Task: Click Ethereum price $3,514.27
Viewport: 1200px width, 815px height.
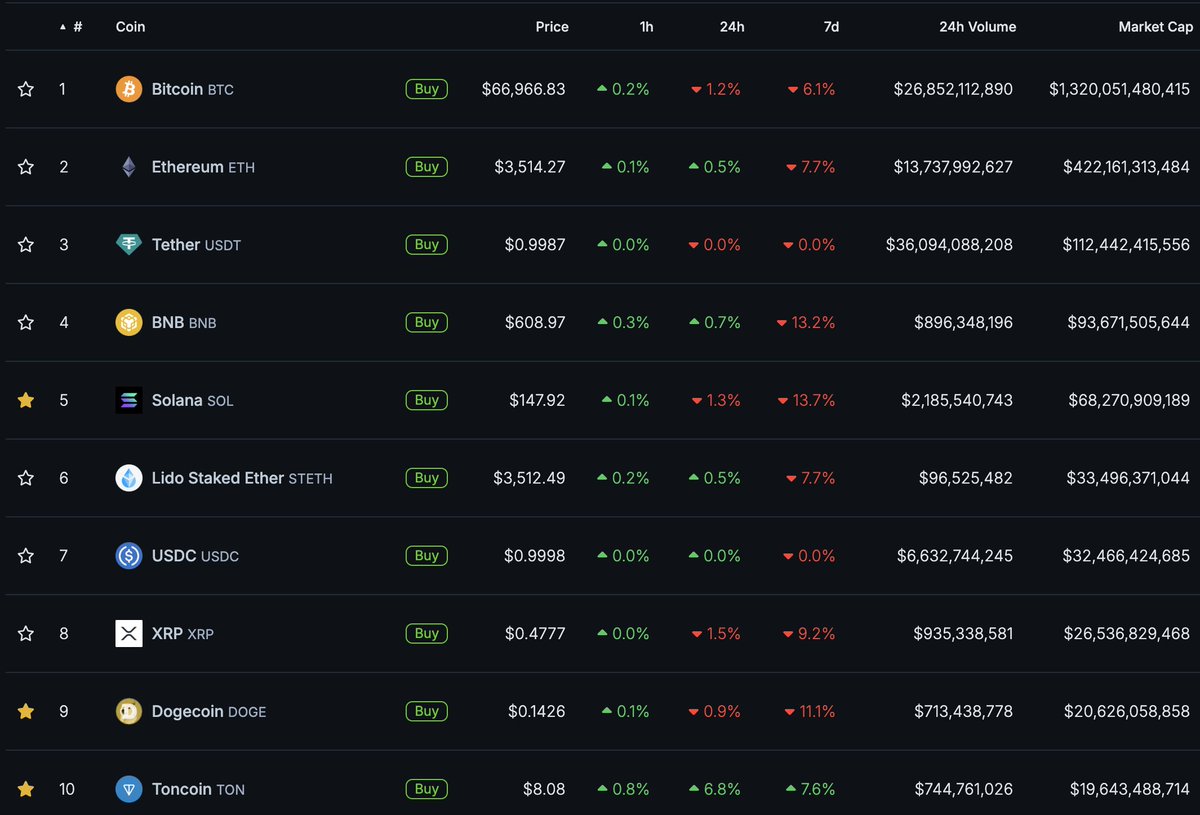Action: [x=530, y=167]
